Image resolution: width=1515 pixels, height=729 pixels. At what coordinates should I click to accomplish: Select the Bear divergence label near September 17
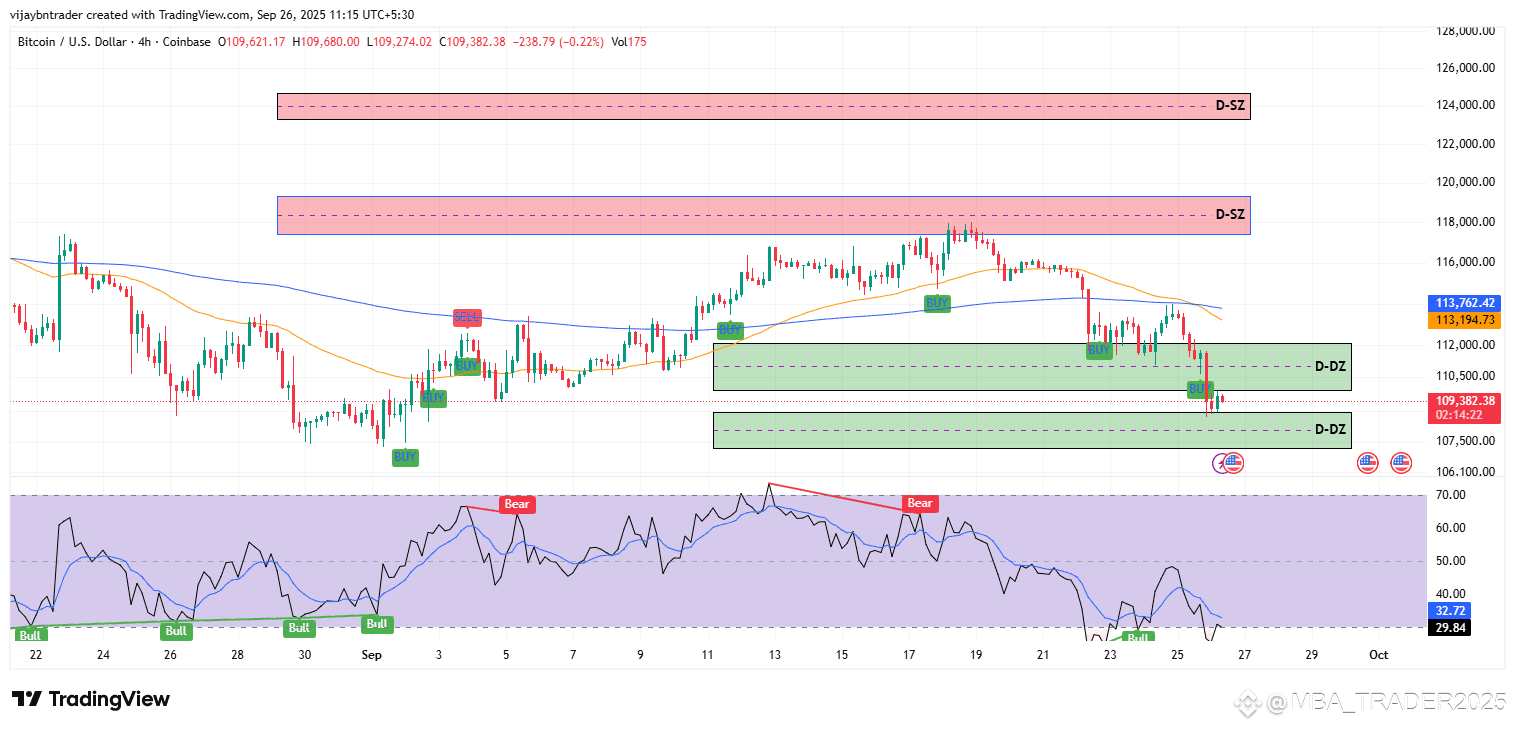[919, 504]
